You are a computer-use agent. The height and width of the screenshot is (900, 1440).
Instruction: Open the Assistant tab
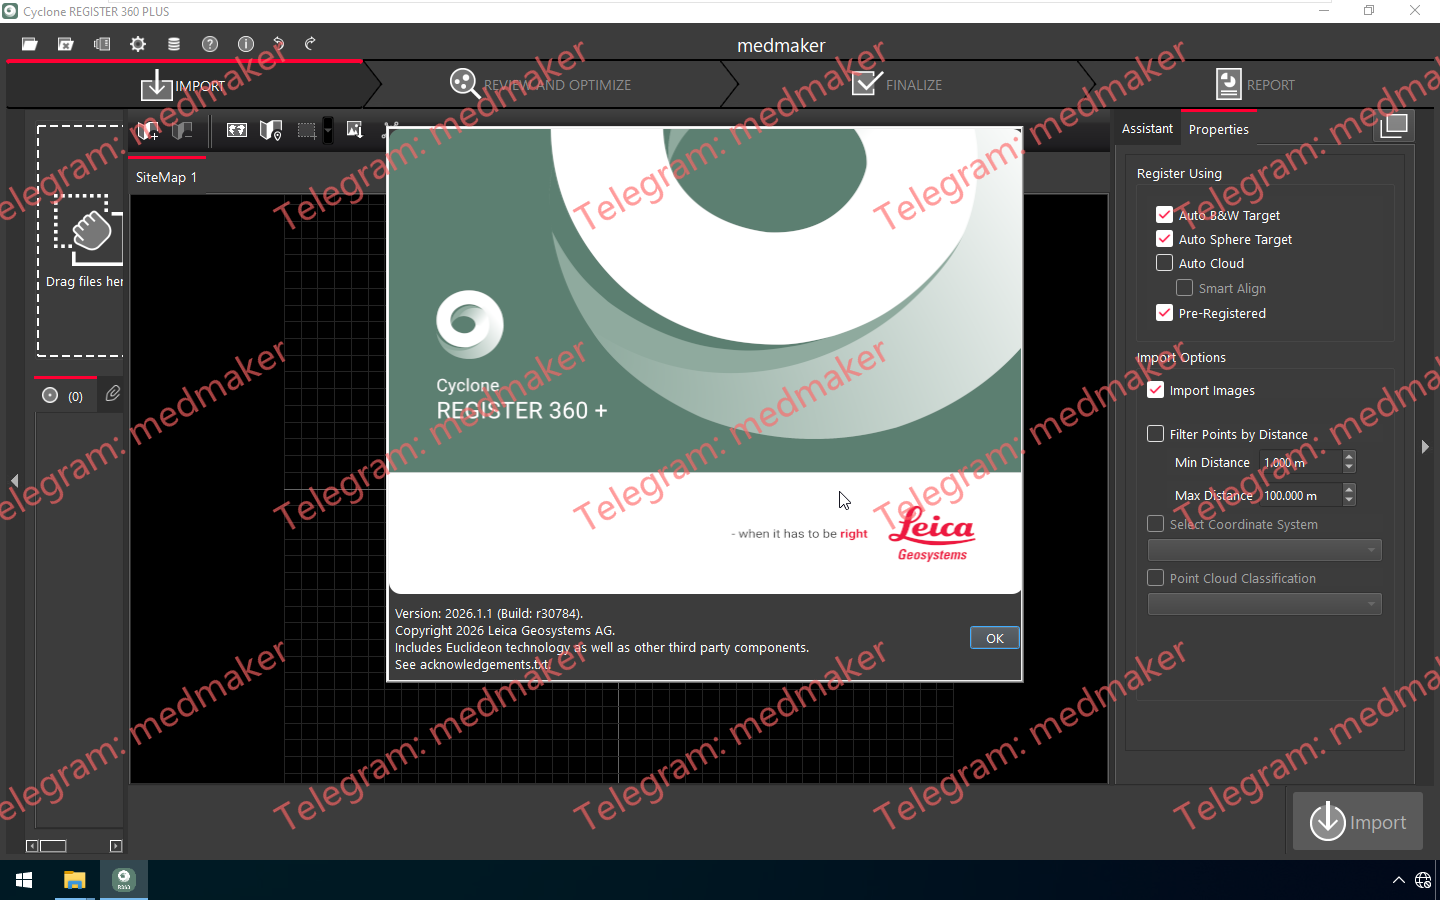coord(1147,129)
